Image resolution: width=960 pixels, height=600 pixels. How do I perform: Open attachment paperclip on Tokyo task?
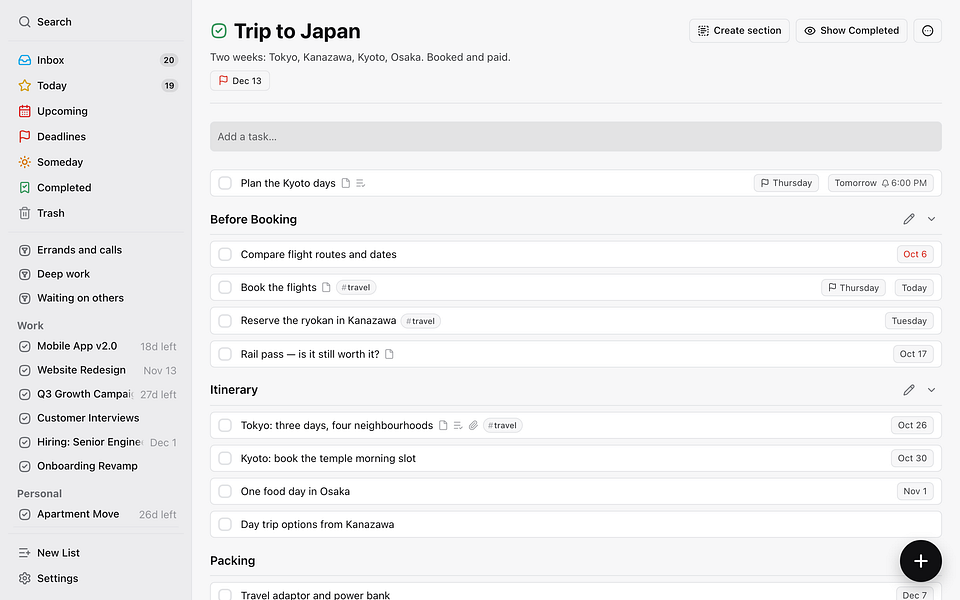[473, 426]
